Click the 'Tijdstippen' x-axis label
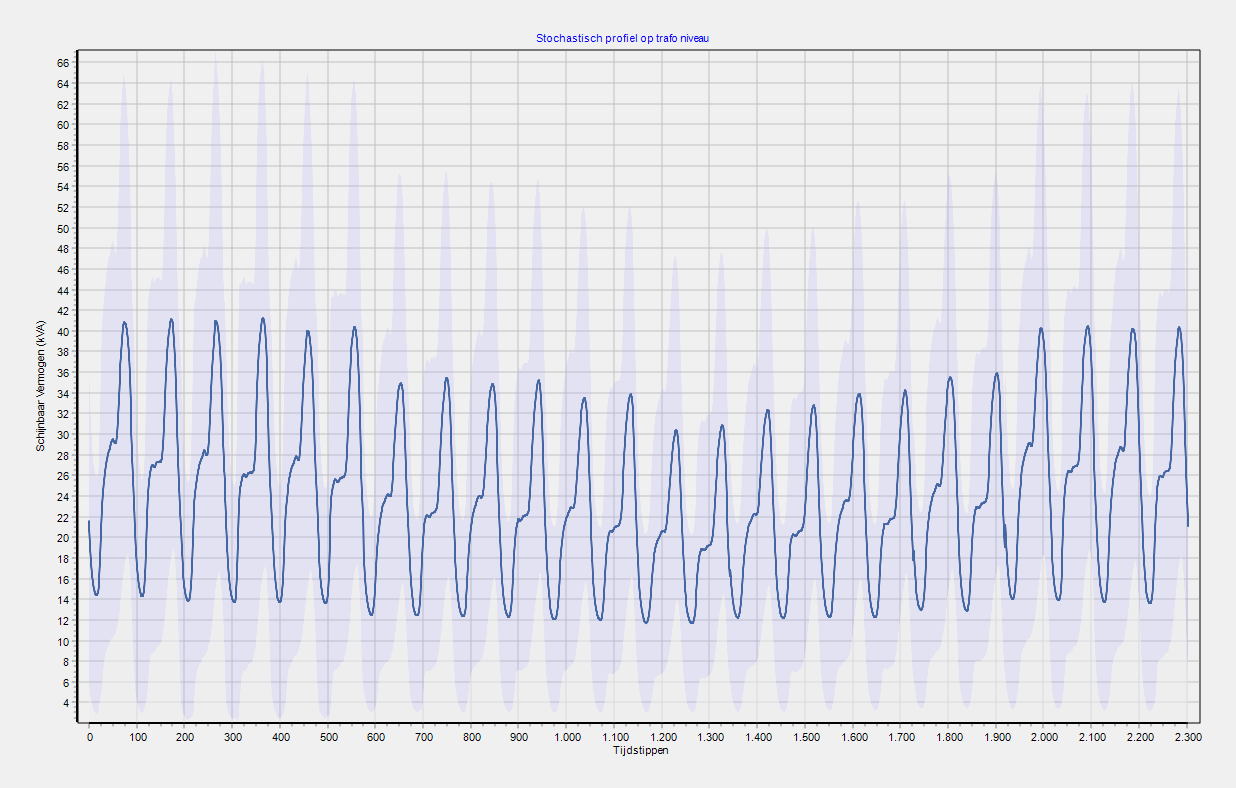The height and width of the screenshot is (788, 1236). (640, 751)
